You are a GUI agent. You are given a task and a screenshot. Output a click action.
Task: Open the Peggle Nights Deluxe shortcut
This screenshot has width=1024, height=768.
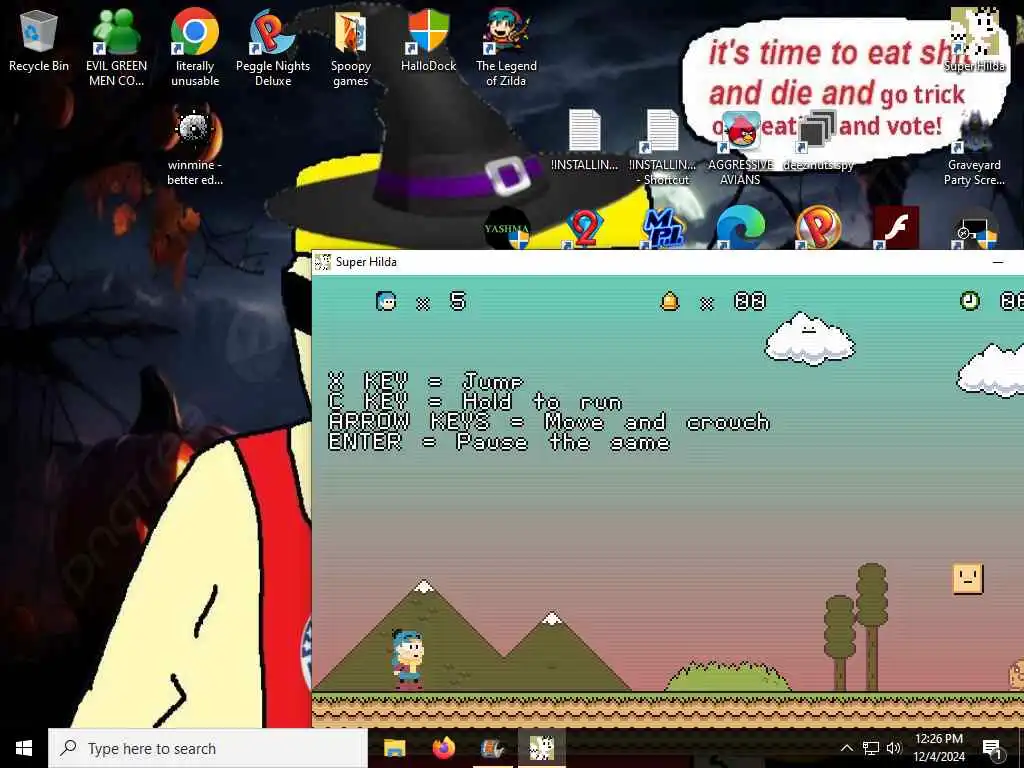tap(272, 47)
